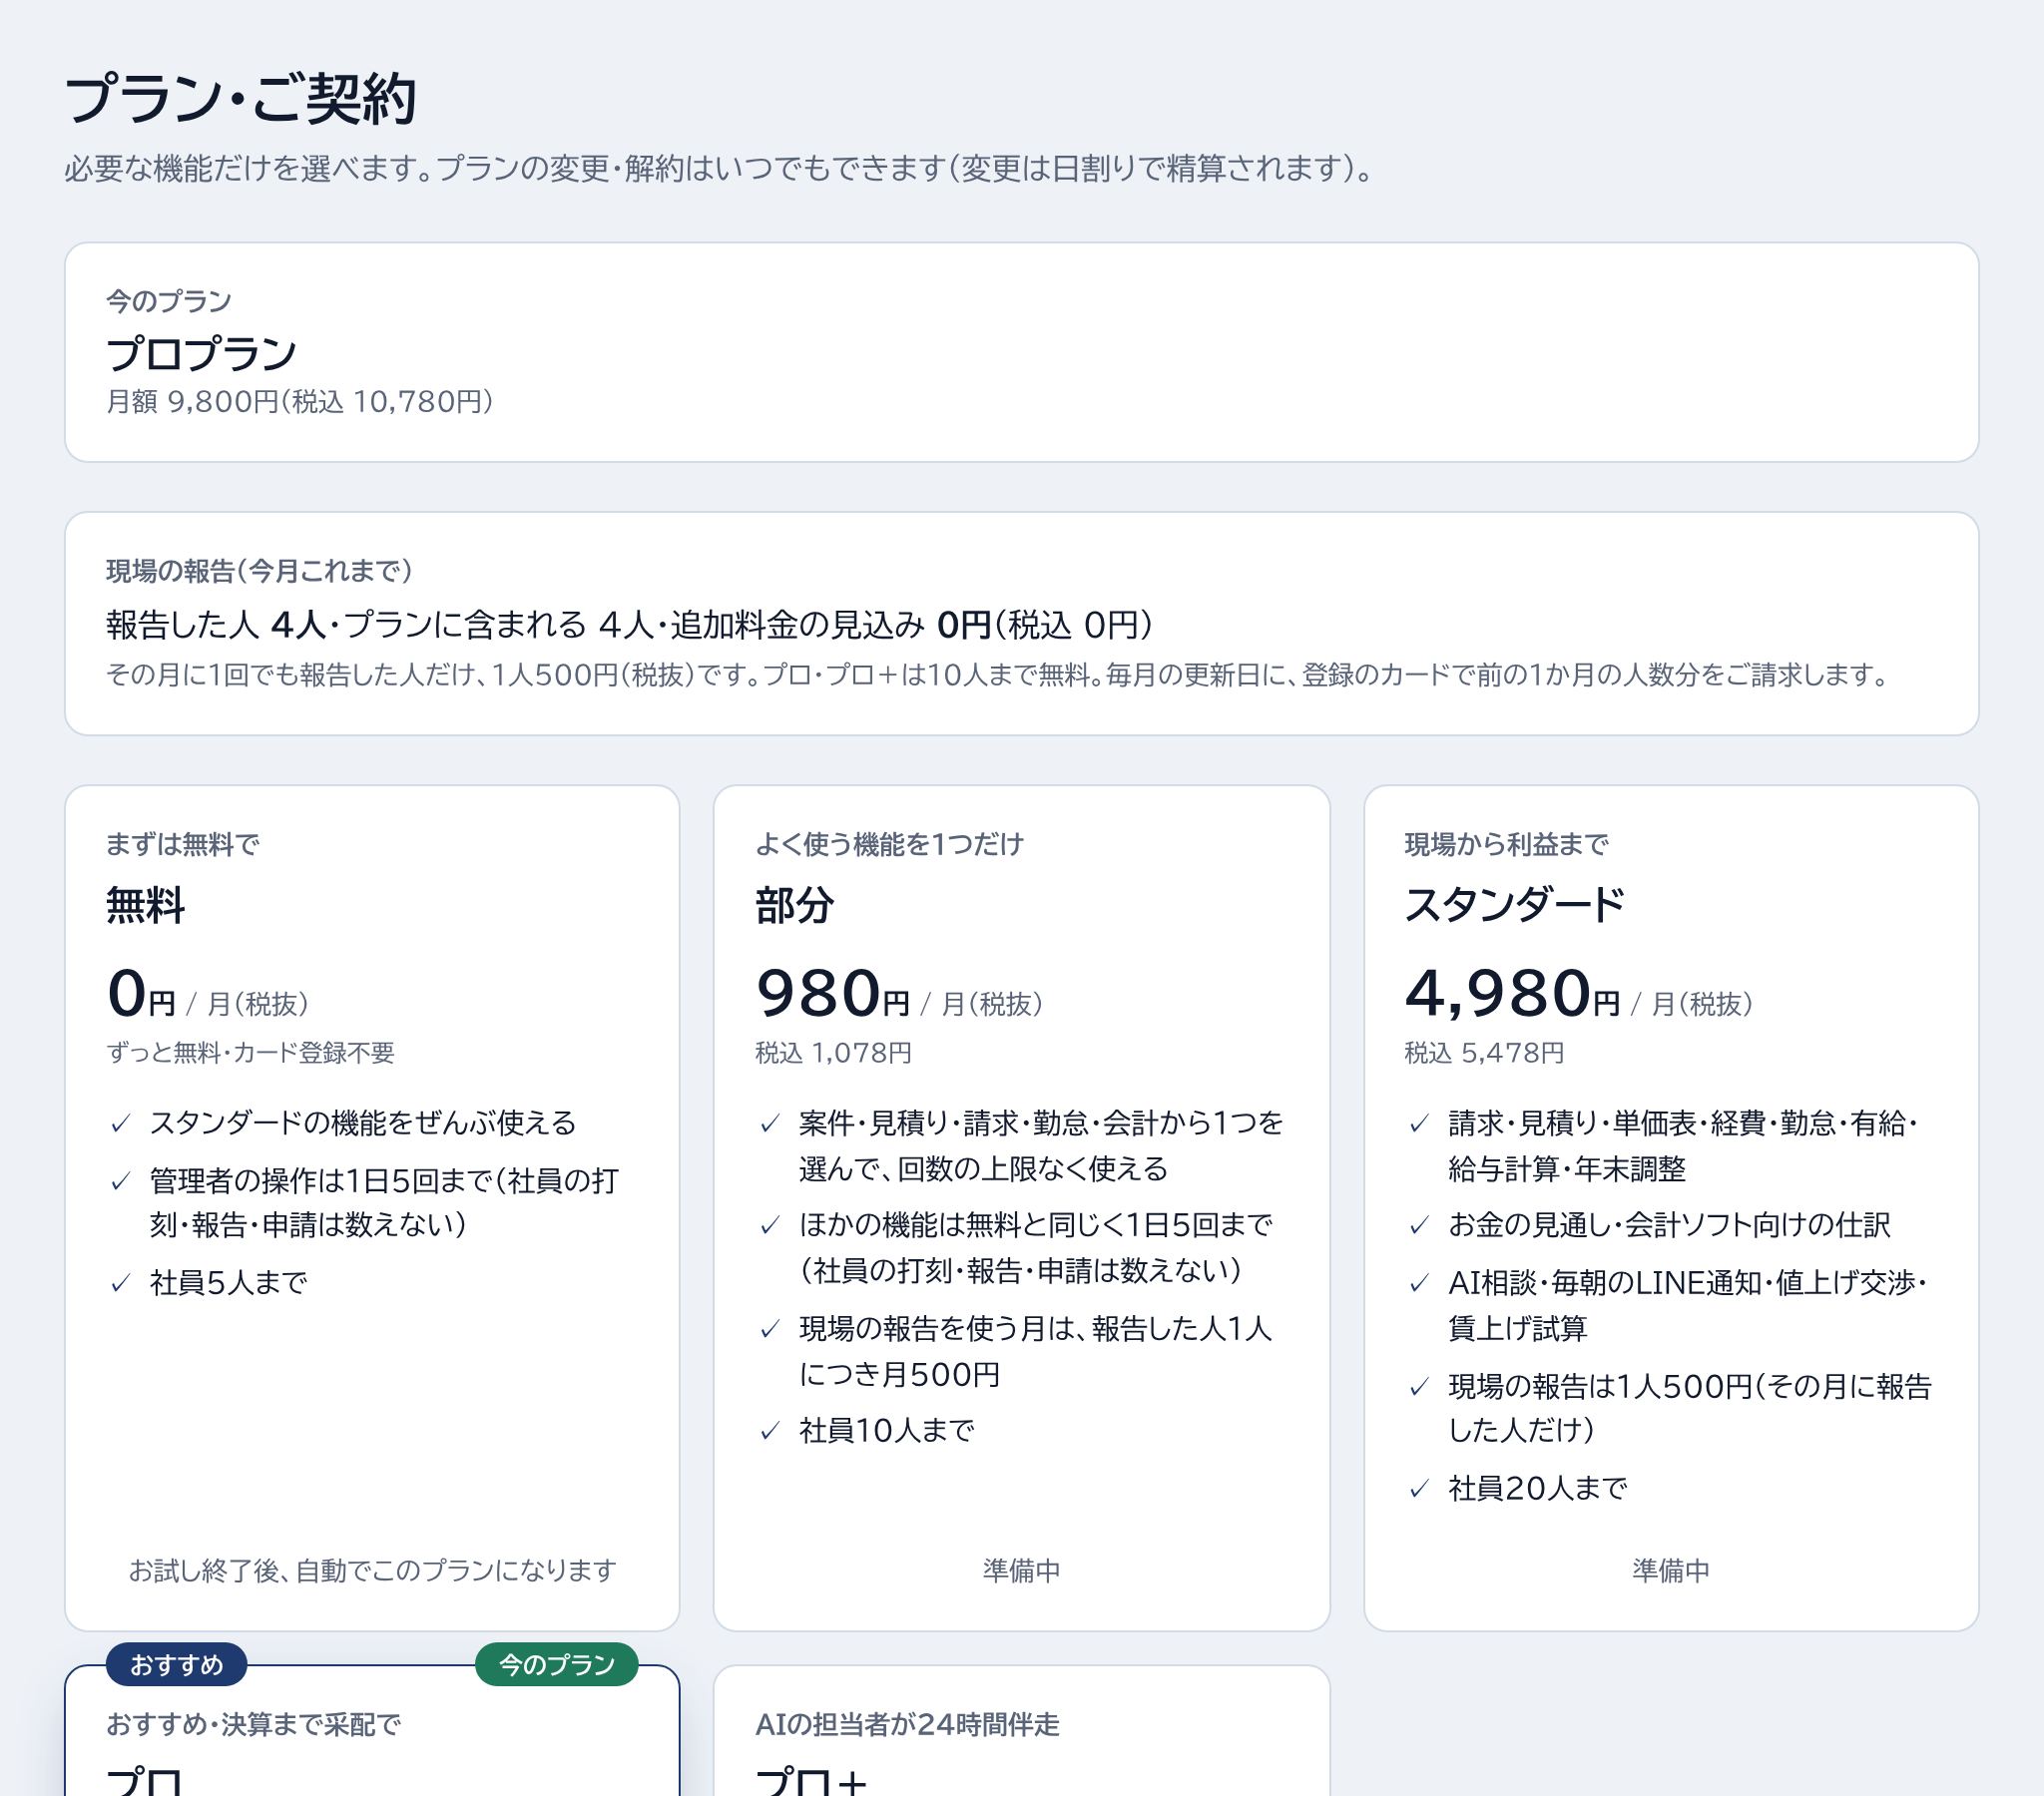Viewport: 2044px width, 1796px height.
Task: Click checkmark beside AI相談・毎朝のLINE通知
Action: (1419, 1283)
